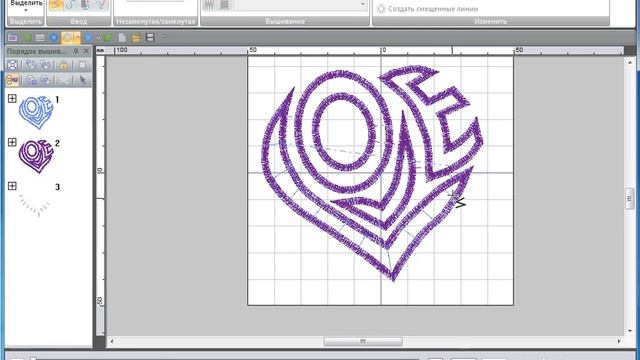Close the Порядок вышивания panel
640x360 pixels.
tap(86, 51)
